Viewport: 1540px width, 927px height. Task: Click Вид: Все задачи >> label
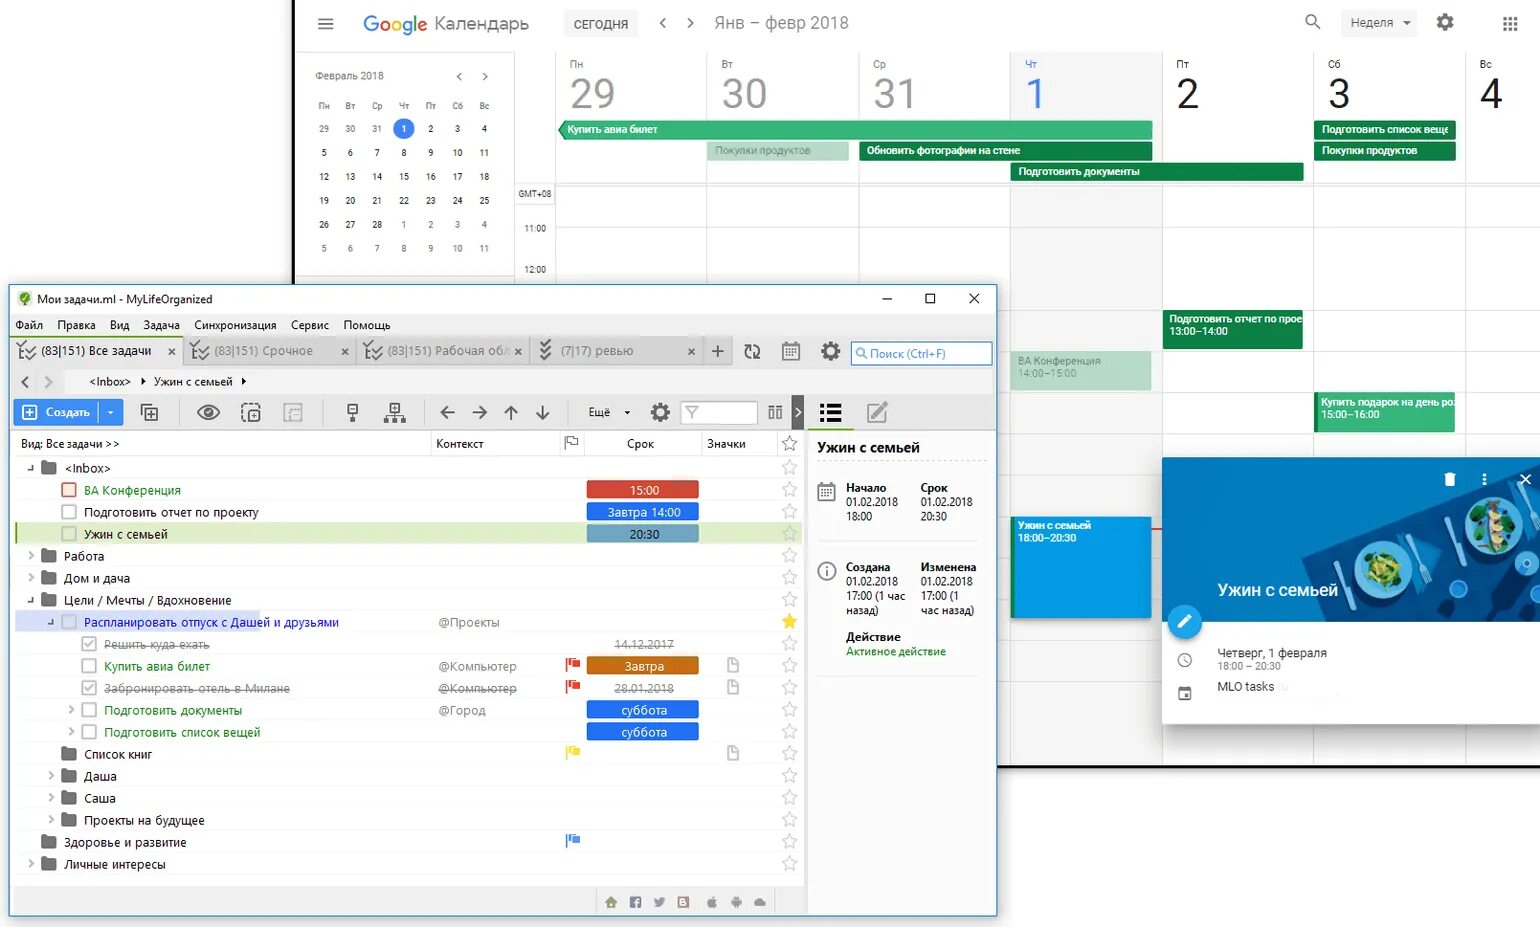click(70, 444)
